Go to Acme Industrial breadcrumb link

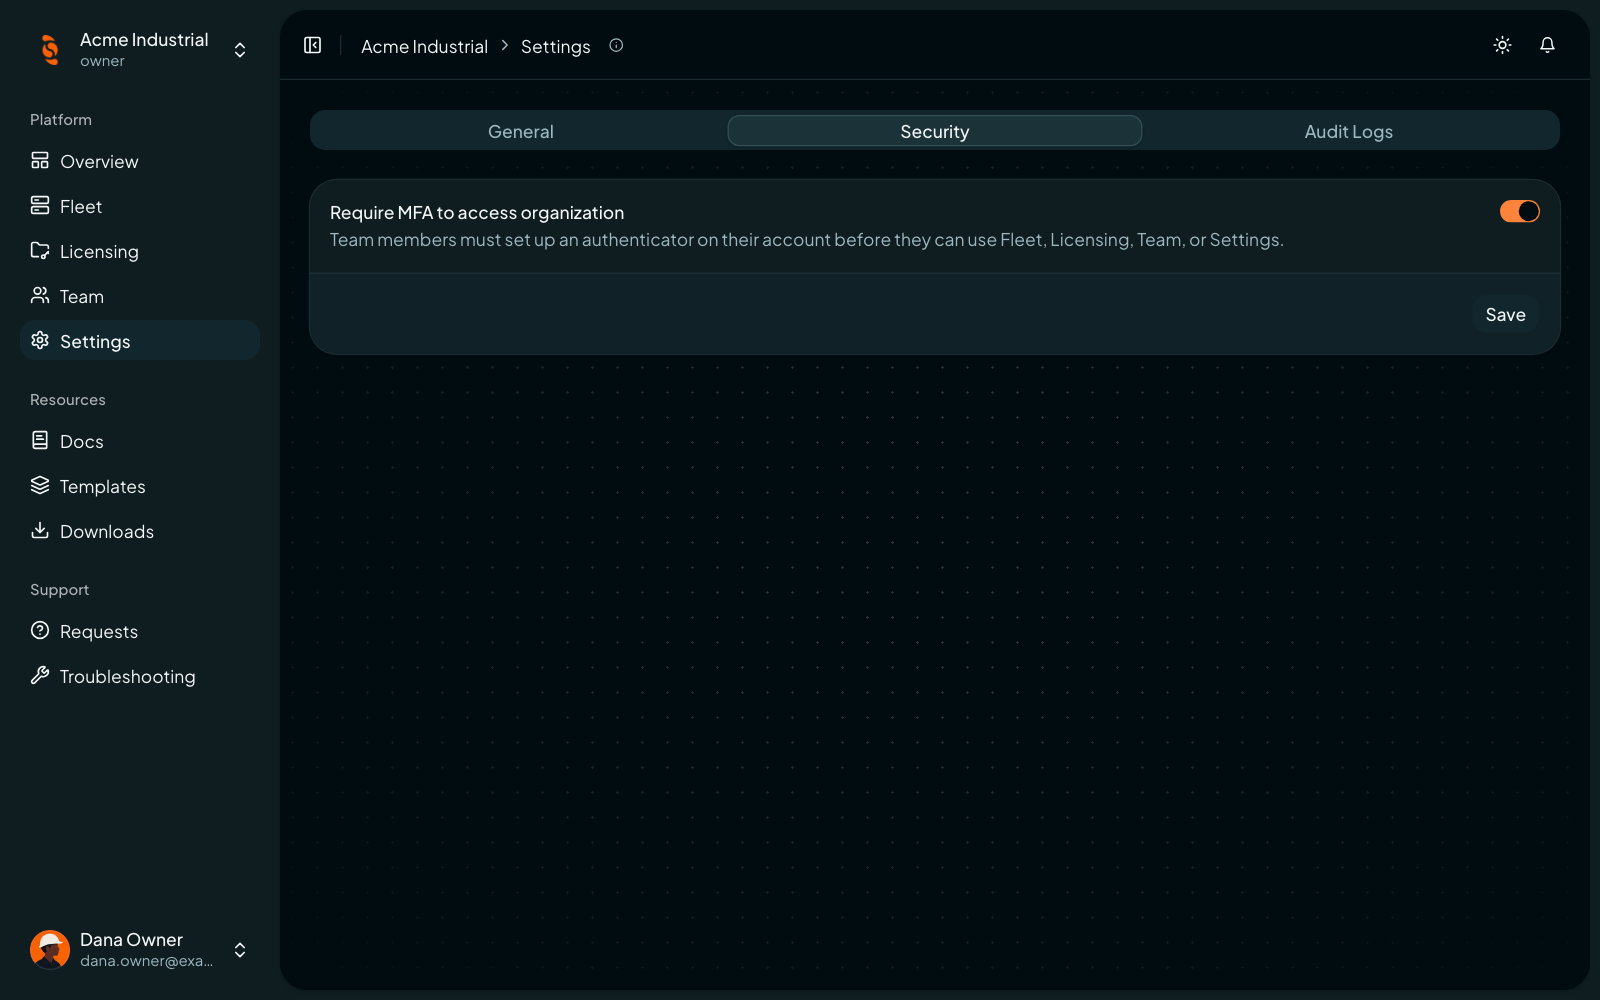424,46
